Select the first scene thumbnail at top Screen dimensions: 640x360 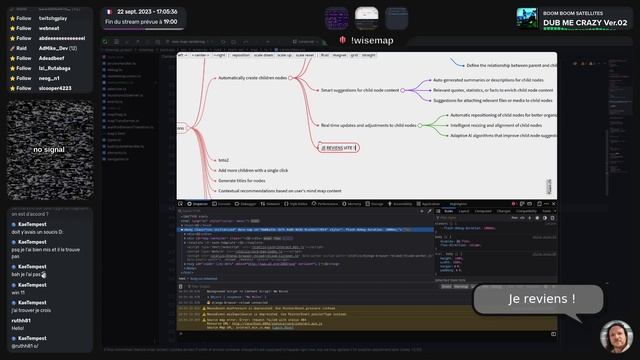click(337, 18)
